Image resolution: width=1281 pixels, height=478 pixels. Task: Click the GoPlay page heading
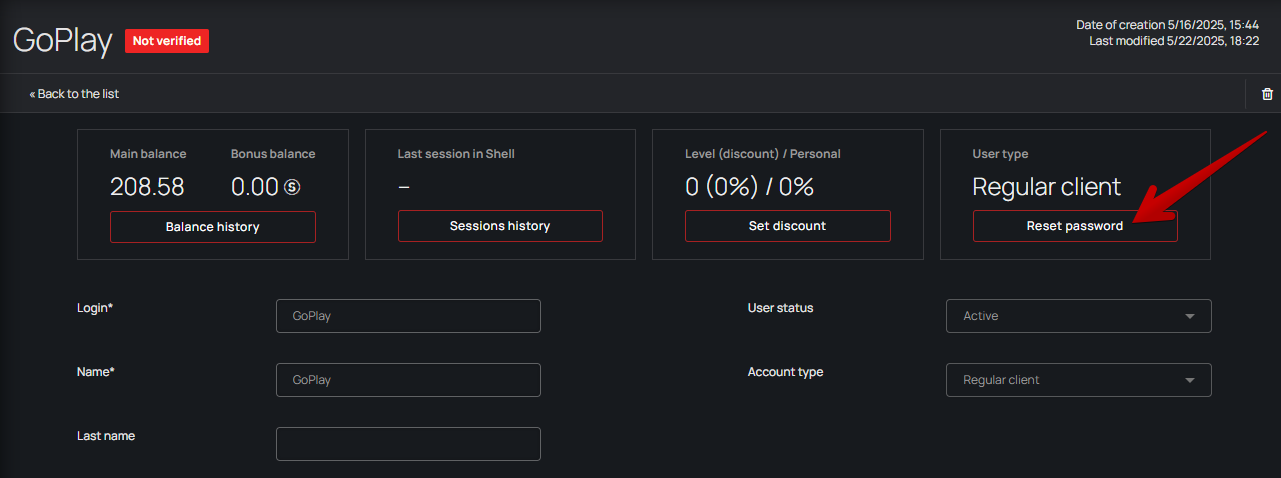coord(62,40)
